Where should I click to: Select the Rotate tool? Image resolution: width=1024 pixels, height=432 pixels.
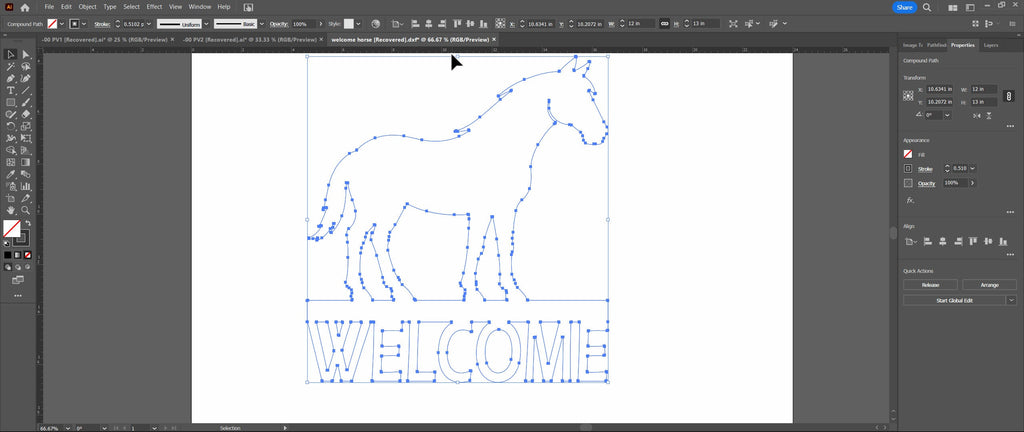(11, 127)
